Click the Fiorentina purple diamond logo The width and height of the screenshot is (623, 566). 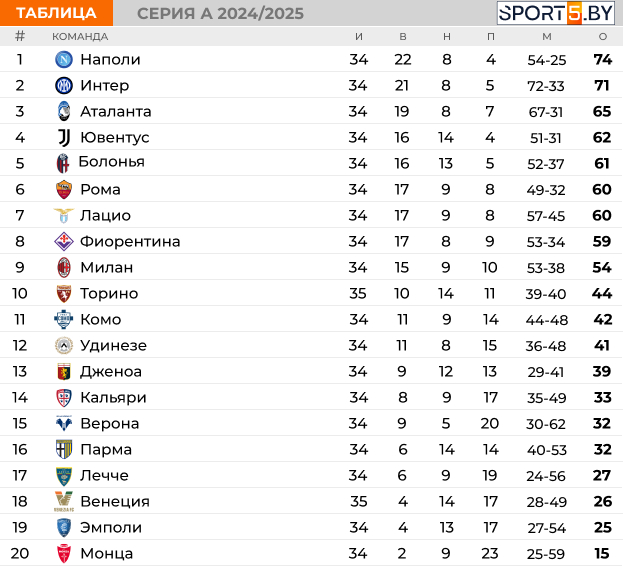(64, 241)
